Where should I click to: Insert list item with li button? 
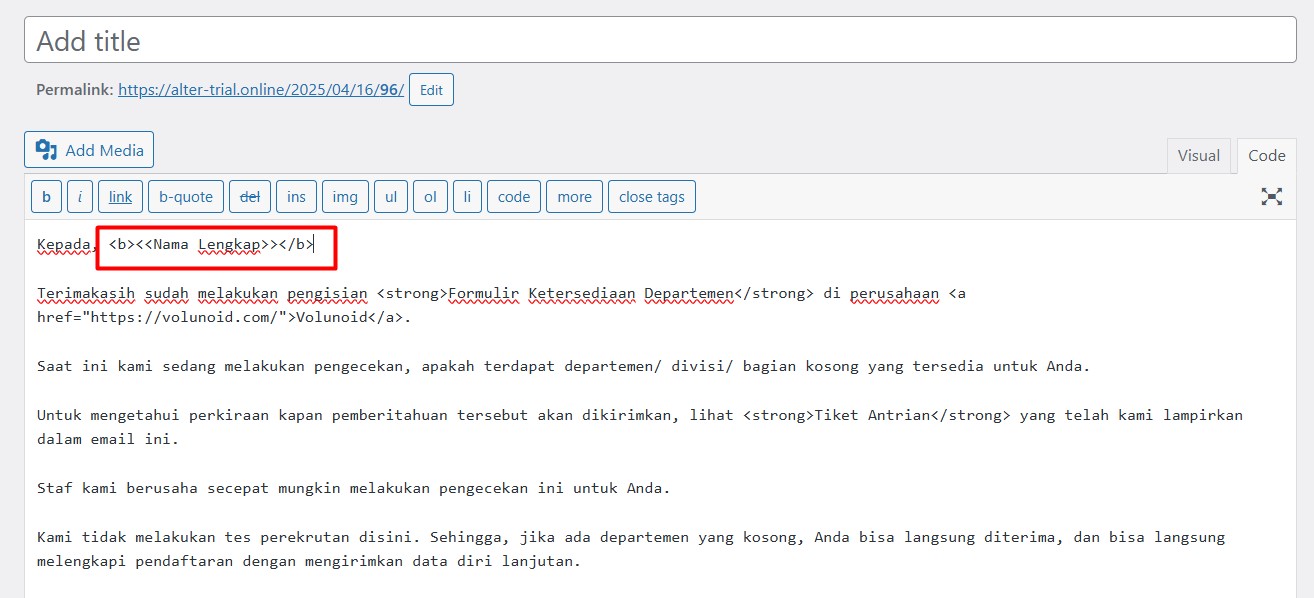[467, 196]
